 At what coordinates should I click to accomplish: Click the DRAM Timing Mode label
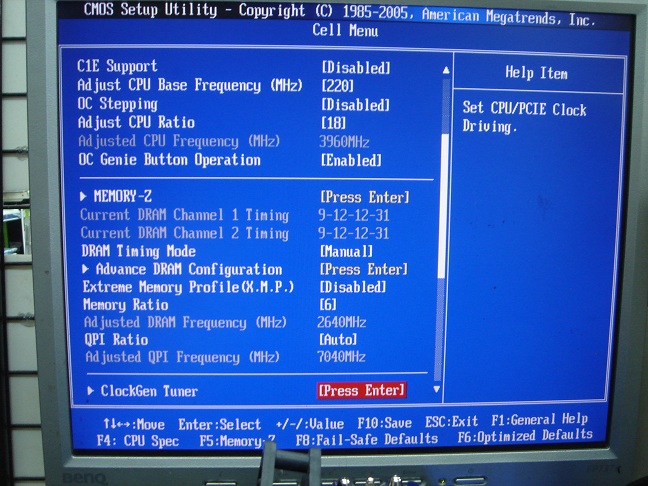click(138, 251)
